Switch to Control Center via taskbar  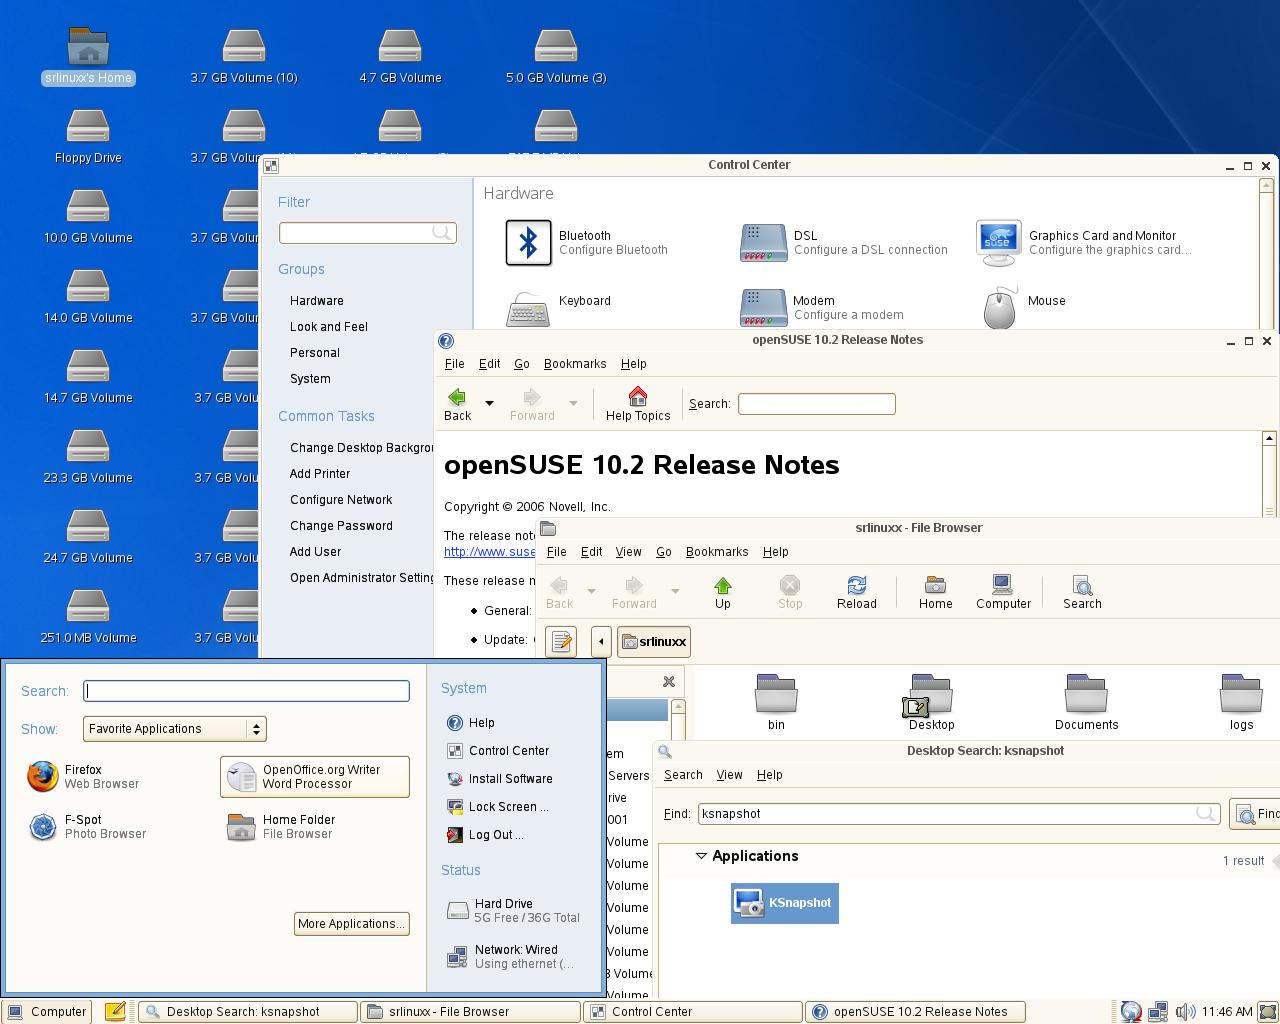[692, 1012]
